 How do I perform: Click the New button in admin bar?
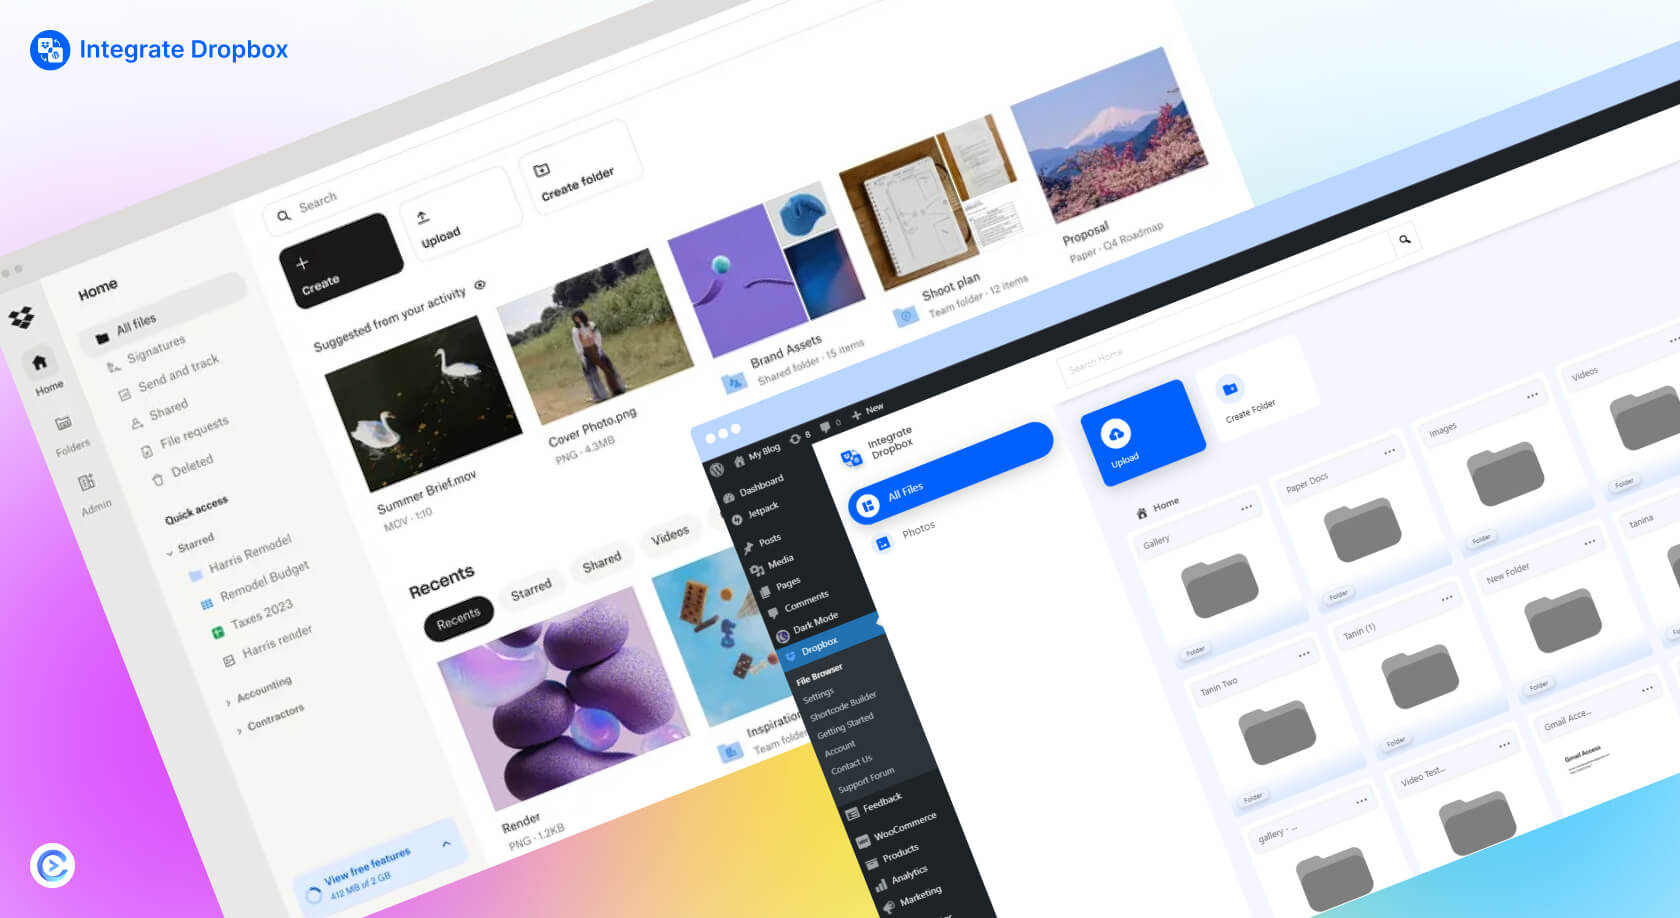point(867,411)
